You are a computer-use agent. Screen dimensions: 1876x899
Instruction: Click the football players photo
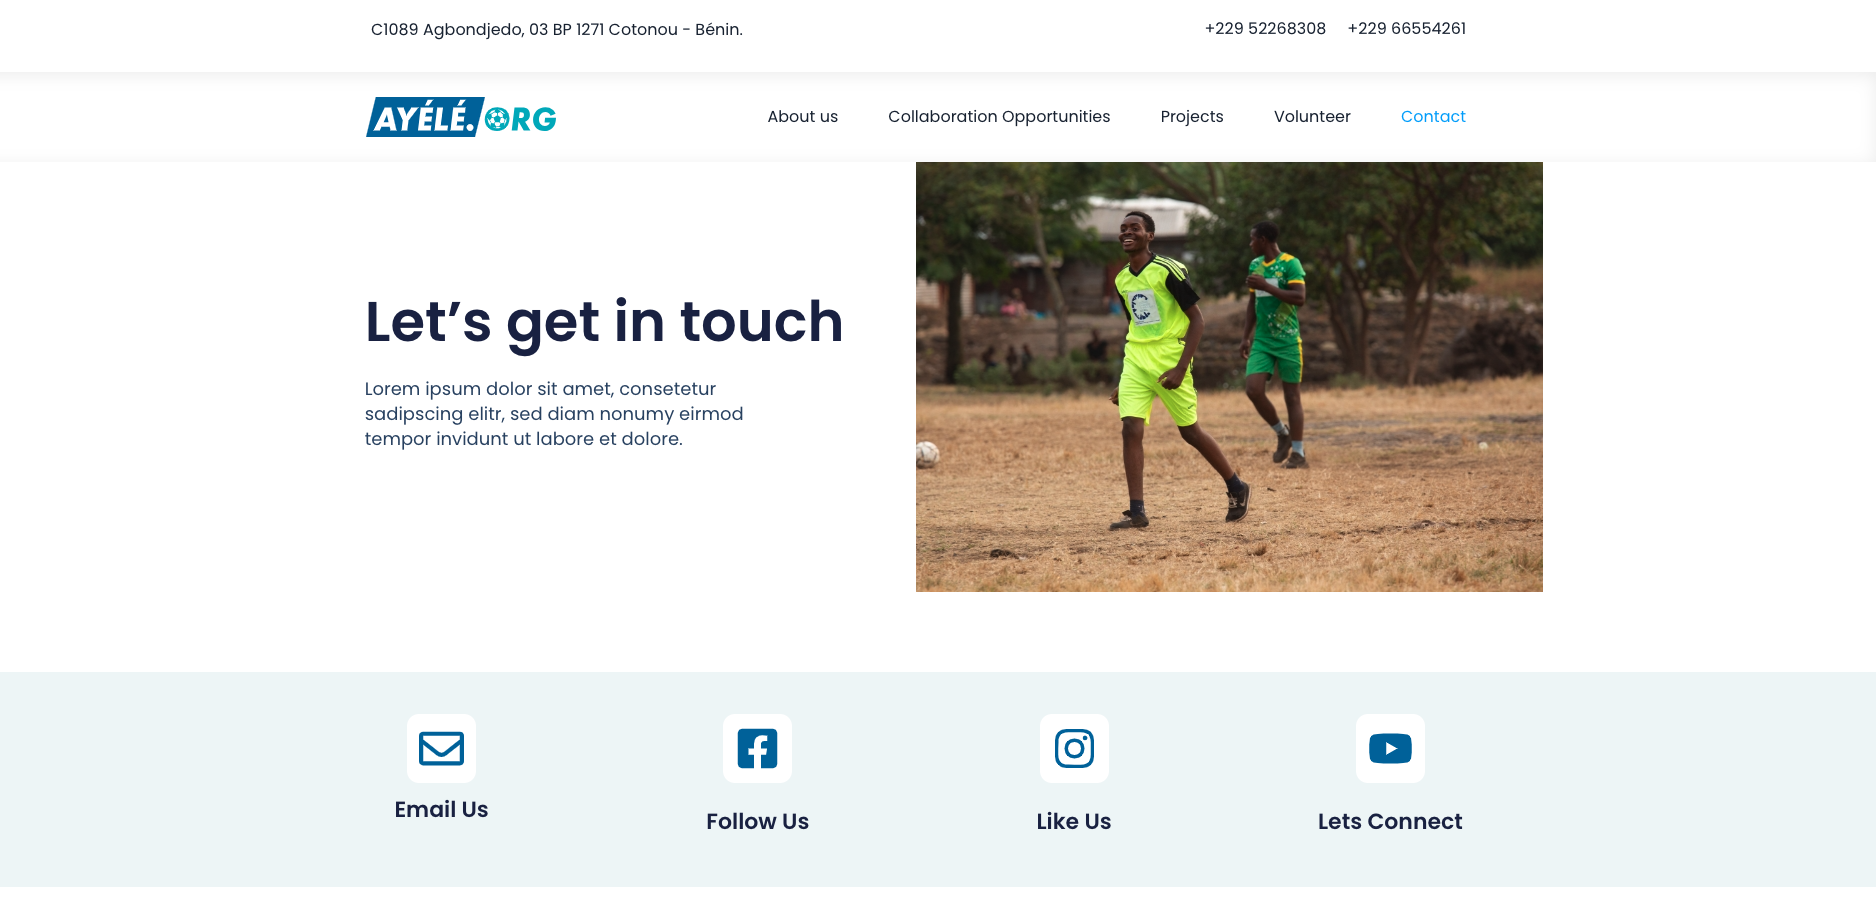tap(1229, 377)
